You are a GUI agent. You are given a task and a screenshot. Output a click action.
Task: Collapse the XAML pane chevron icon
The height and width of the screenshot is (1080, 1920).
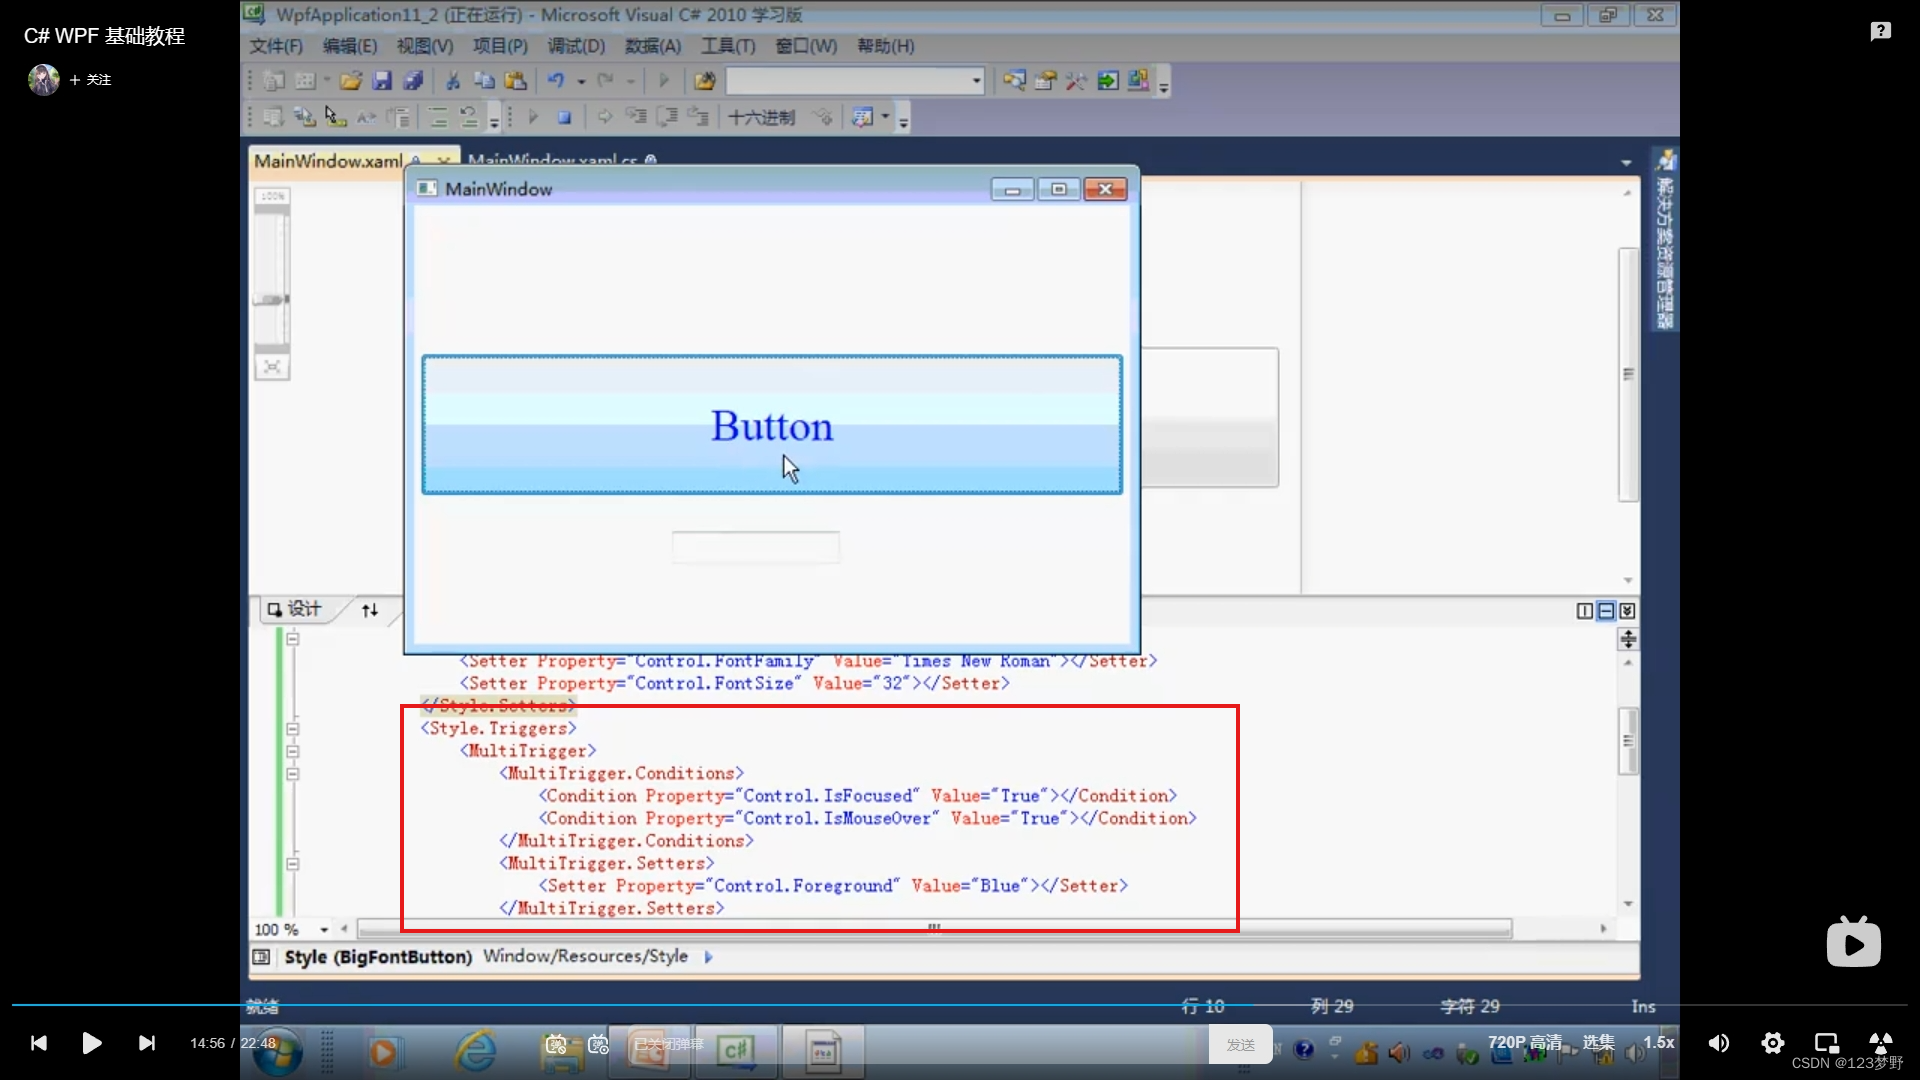tap(1627, 611)
